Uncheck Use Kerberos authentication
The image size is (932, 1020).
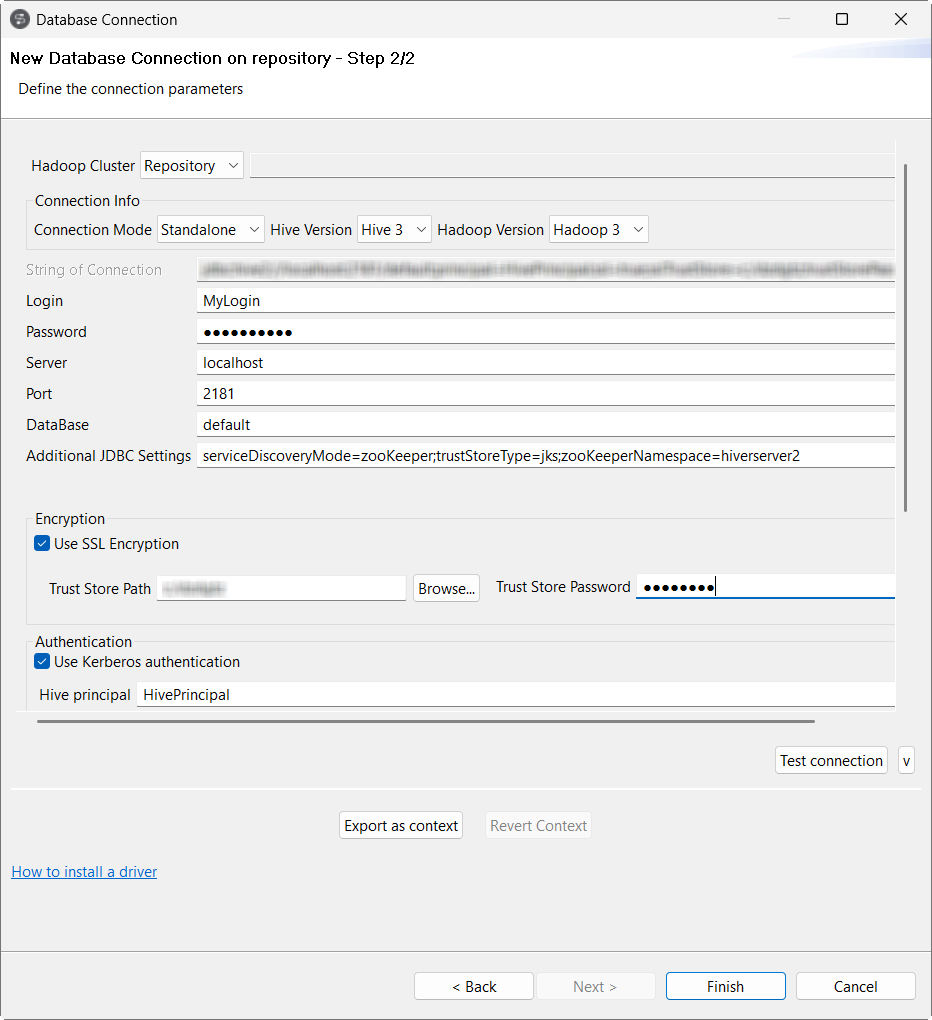41,661
